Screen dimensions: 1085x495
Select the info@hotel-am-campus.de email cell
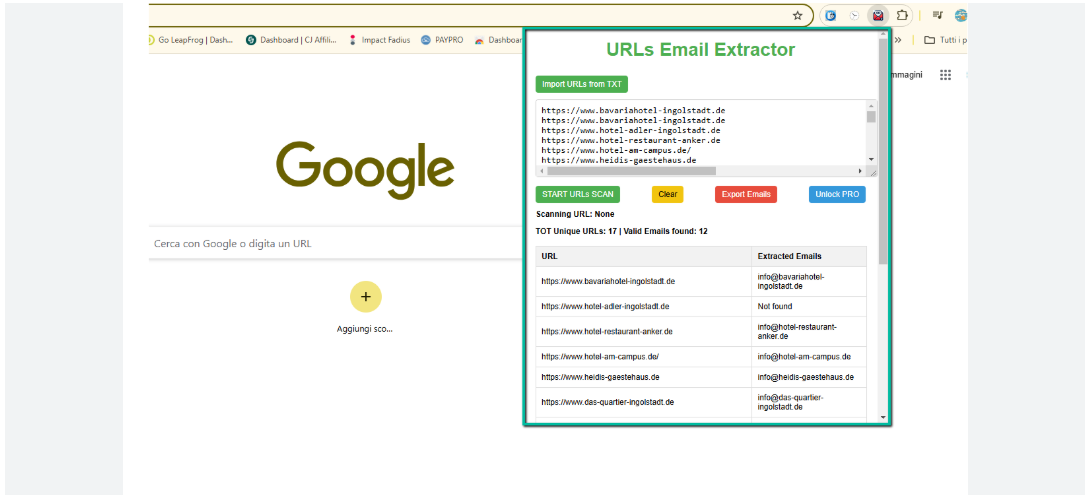(x=809, y=357)
